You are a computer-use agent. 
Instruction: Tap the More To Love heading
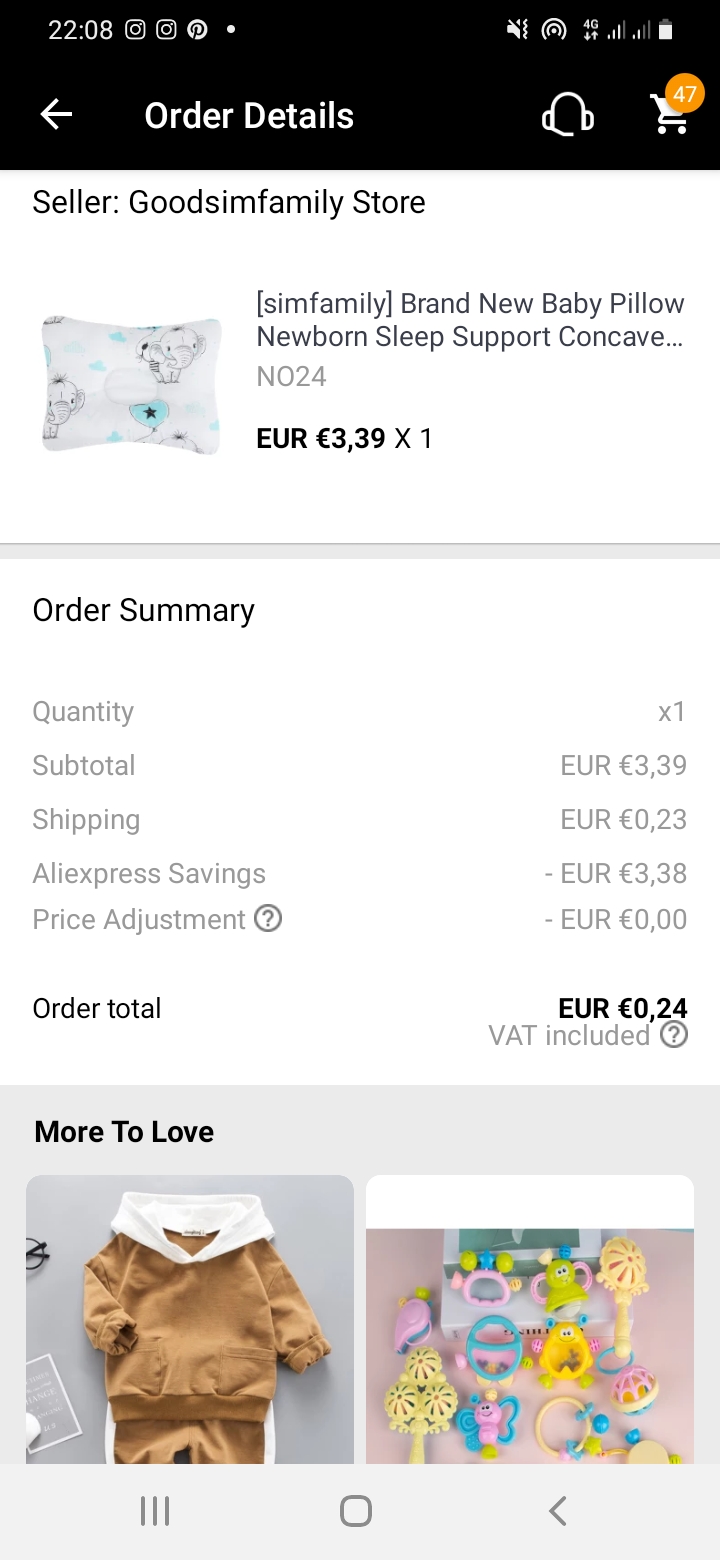[124, 1132]
